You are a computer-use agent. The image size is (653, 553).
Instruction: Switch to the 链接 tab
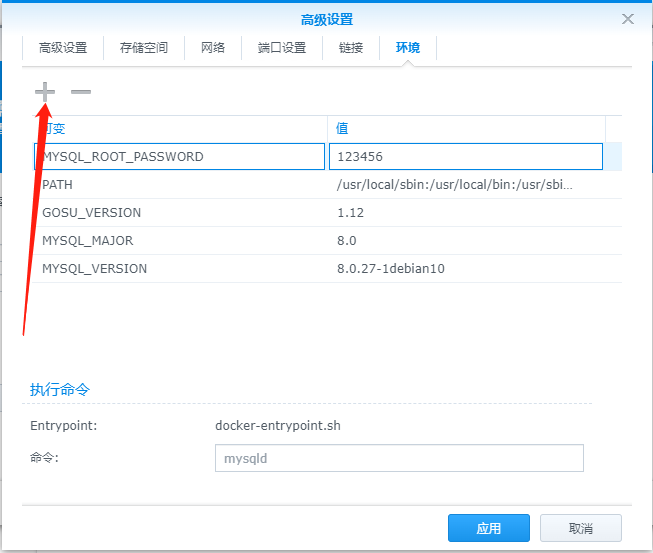[x=351, y=48]
